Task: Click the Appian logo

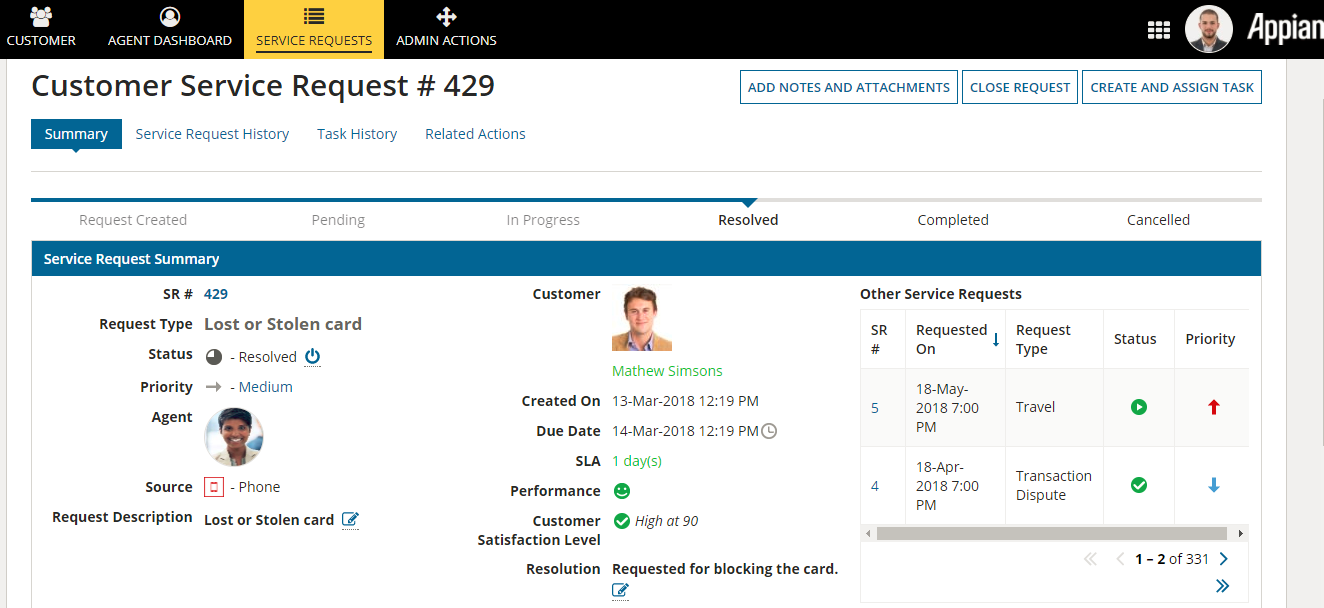Action: point(1284,29)
